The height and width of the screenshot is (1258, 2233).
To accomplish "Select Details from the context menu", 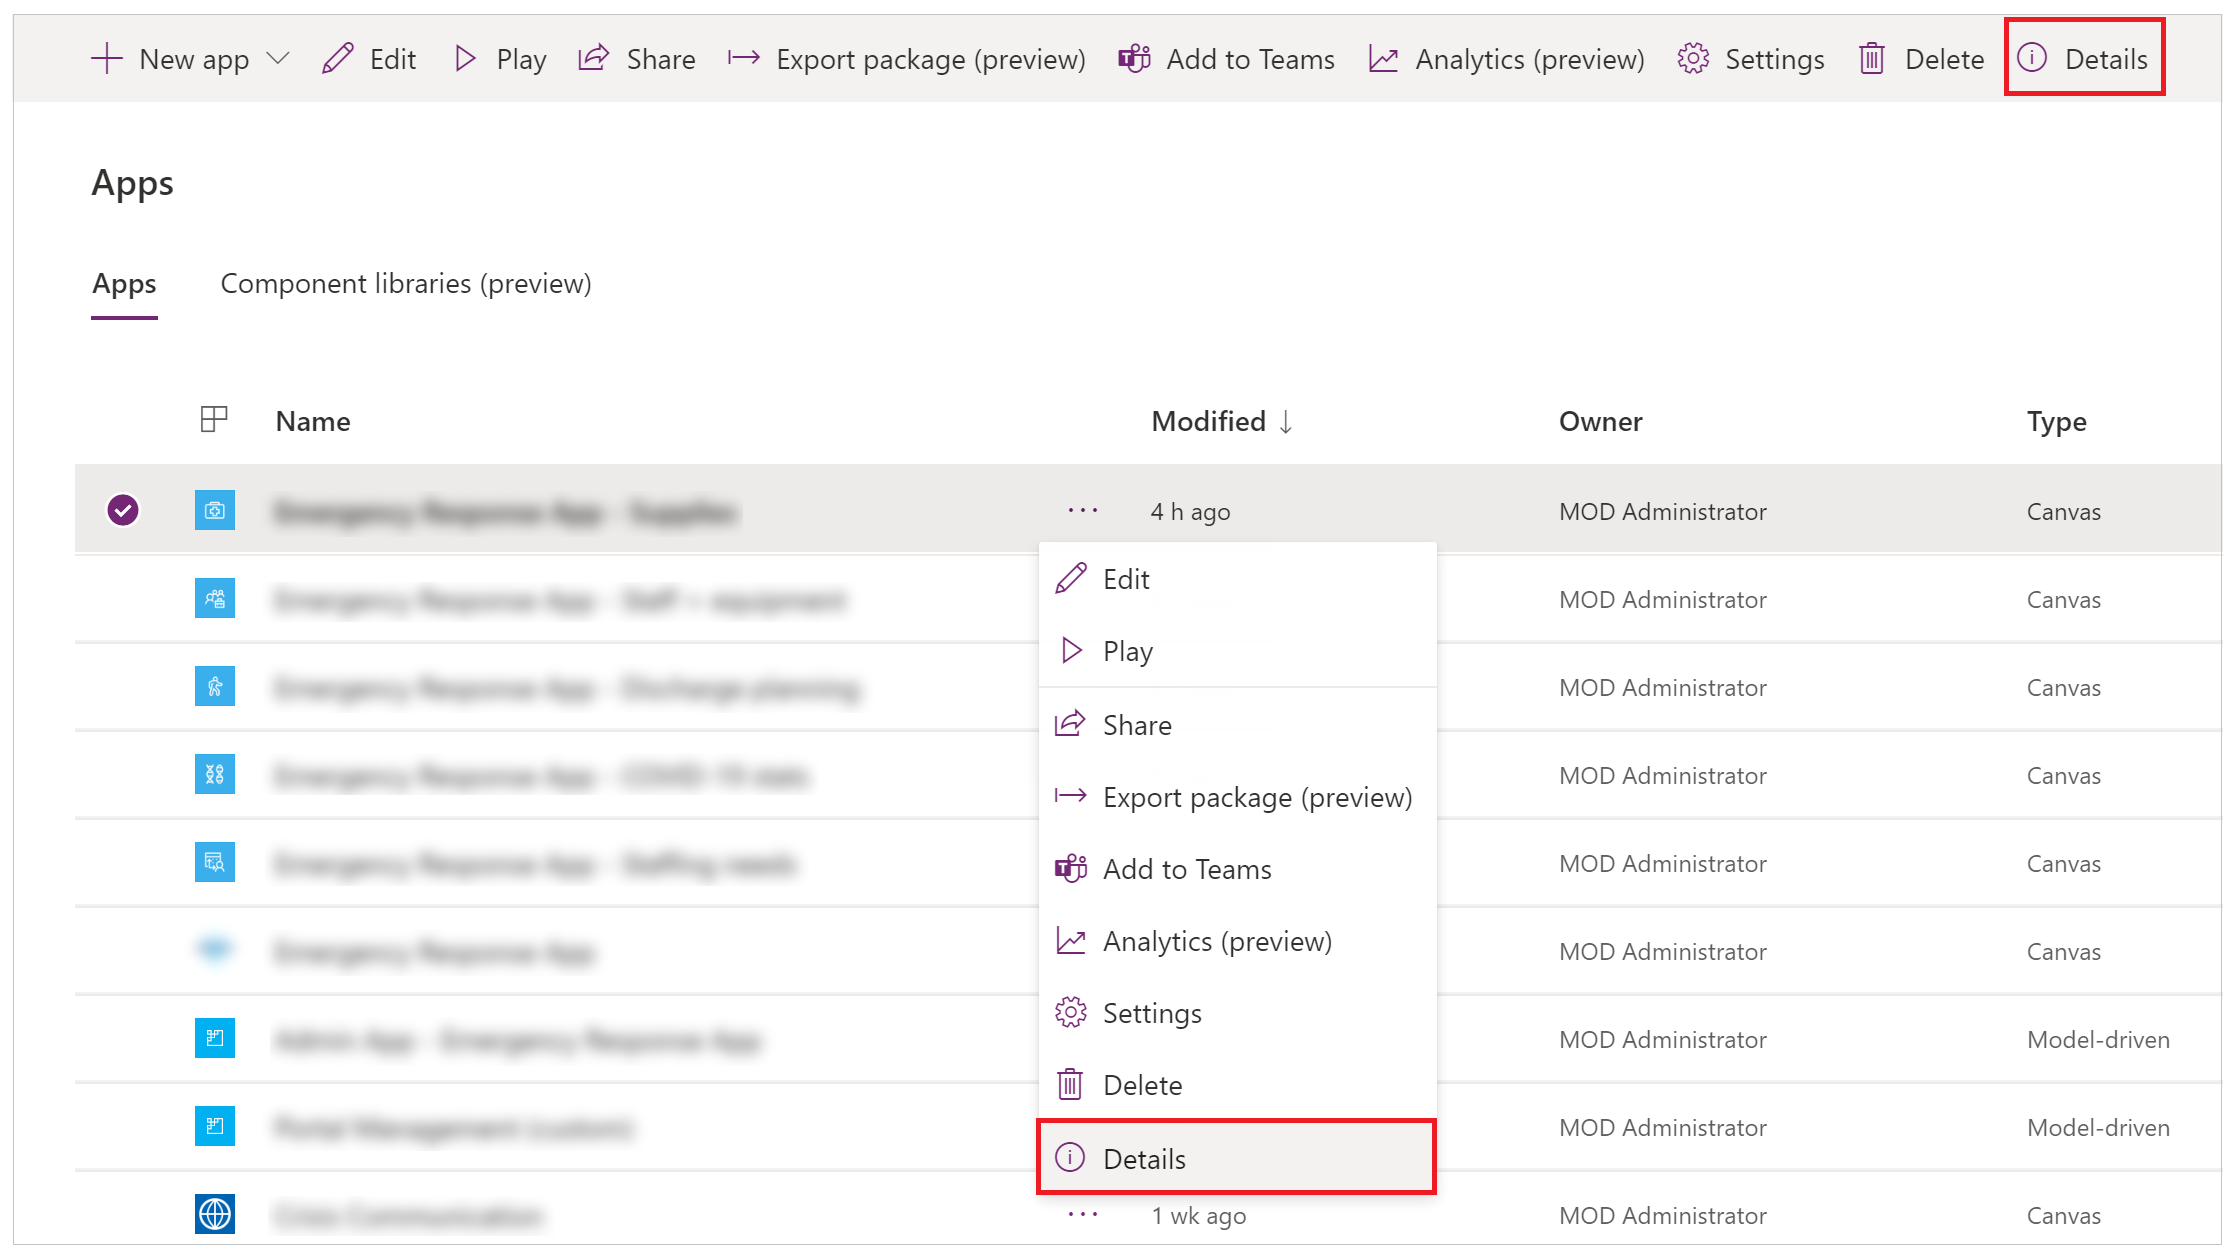I will coord(1144,1158).
